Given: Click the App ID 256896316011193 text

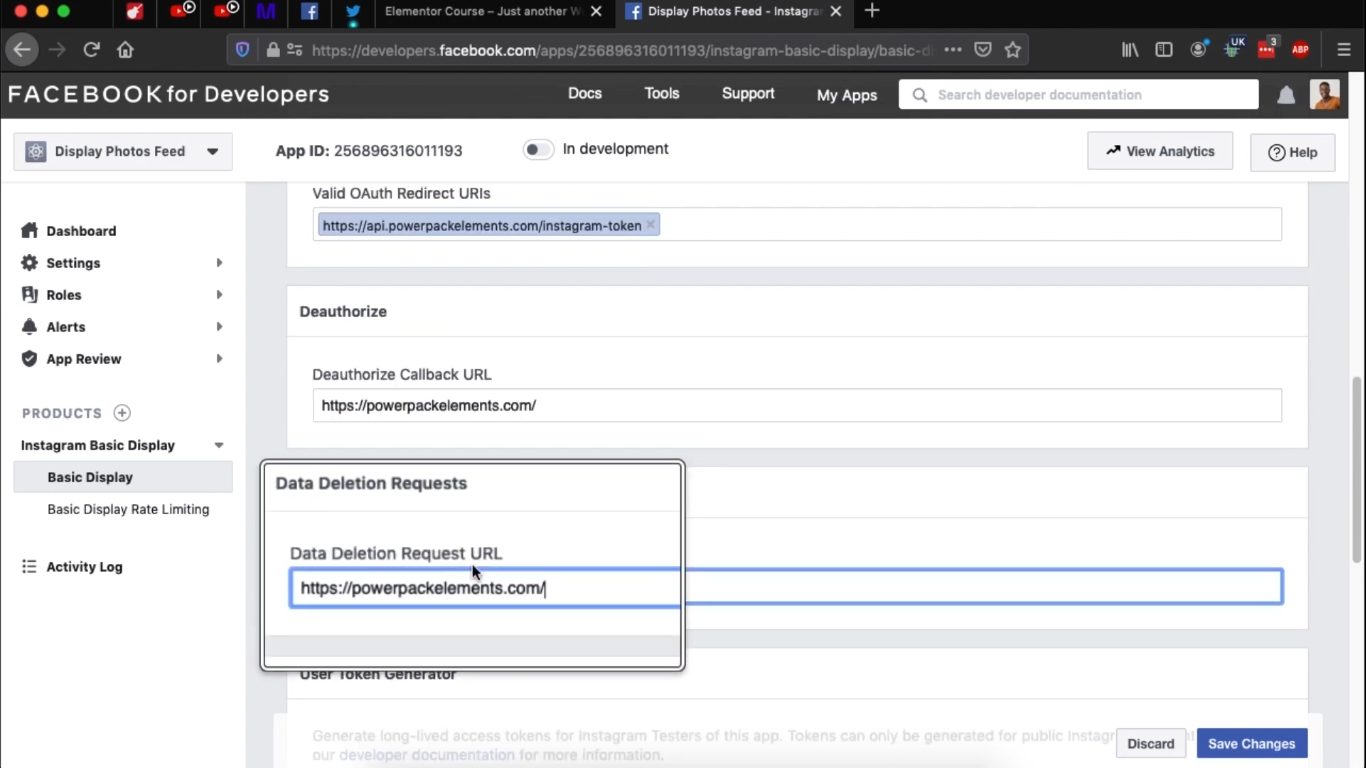Looking at the screenshot, I should click(369, 151).
